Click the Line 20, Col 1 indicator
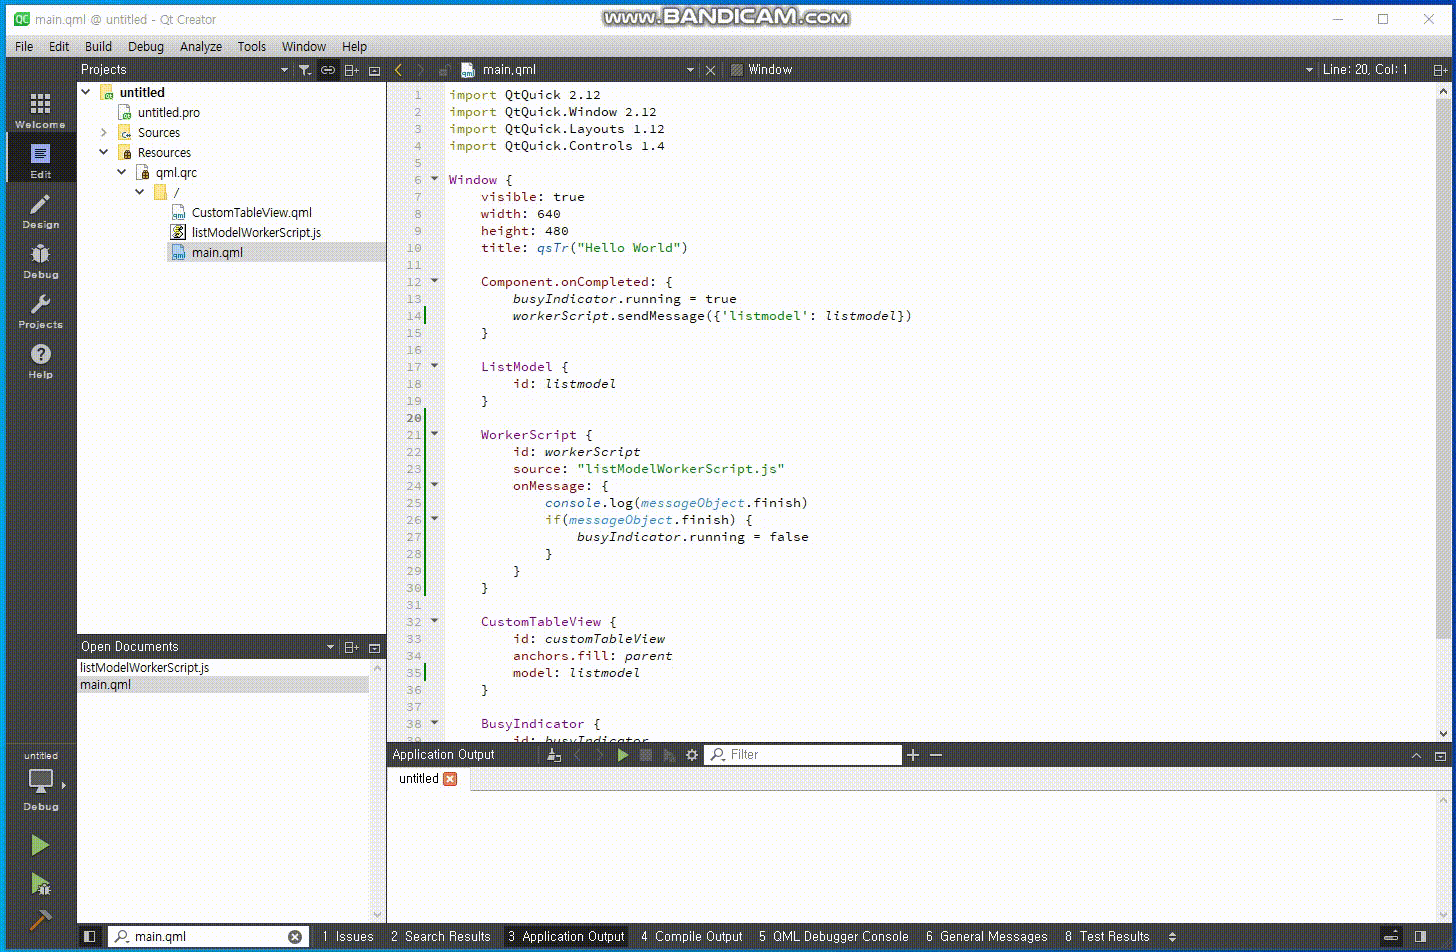This screenshot has width=1456, height=952. point(1365,70)
